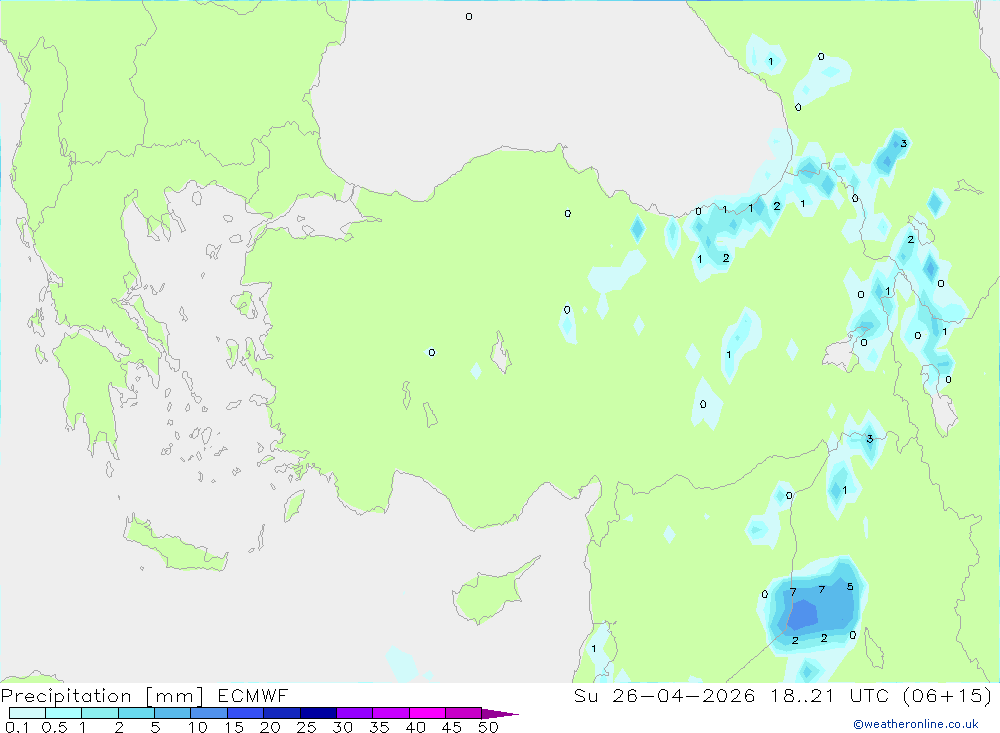1000x733 pixels.
Task: Click legend label '50'
Action: (x=488, y=727)
